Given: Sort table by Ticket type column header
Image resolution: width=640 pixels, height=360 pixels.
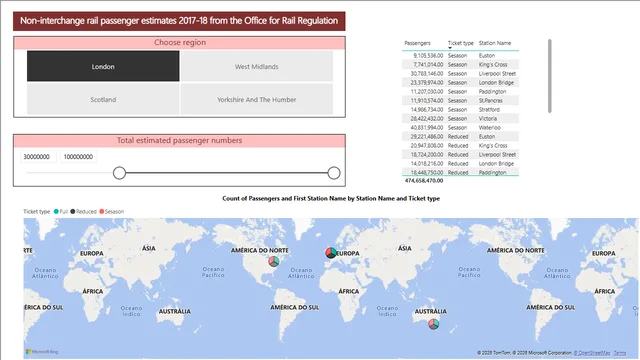Looking at the screenshot, I should [460, 43].
